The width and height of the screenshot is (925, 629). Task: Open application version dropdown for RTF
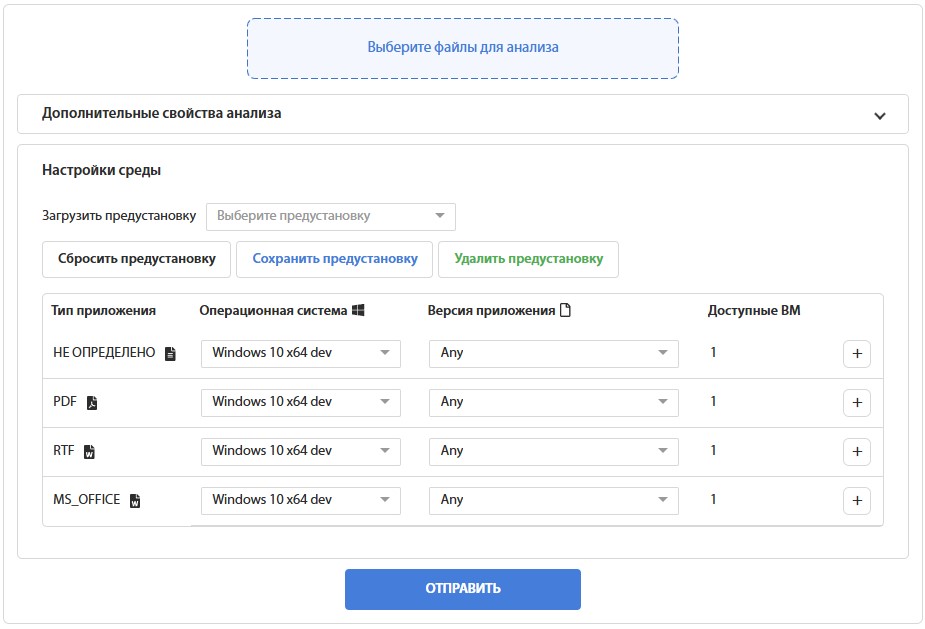[553, 452]
